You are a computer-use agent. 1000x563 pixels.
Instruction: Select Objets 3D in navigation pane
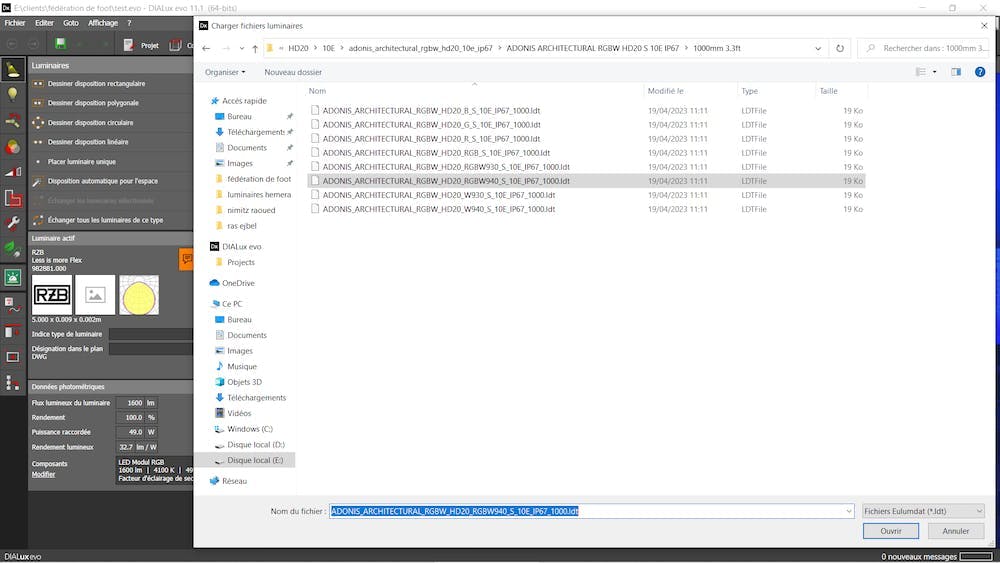[x=239, y=382]
